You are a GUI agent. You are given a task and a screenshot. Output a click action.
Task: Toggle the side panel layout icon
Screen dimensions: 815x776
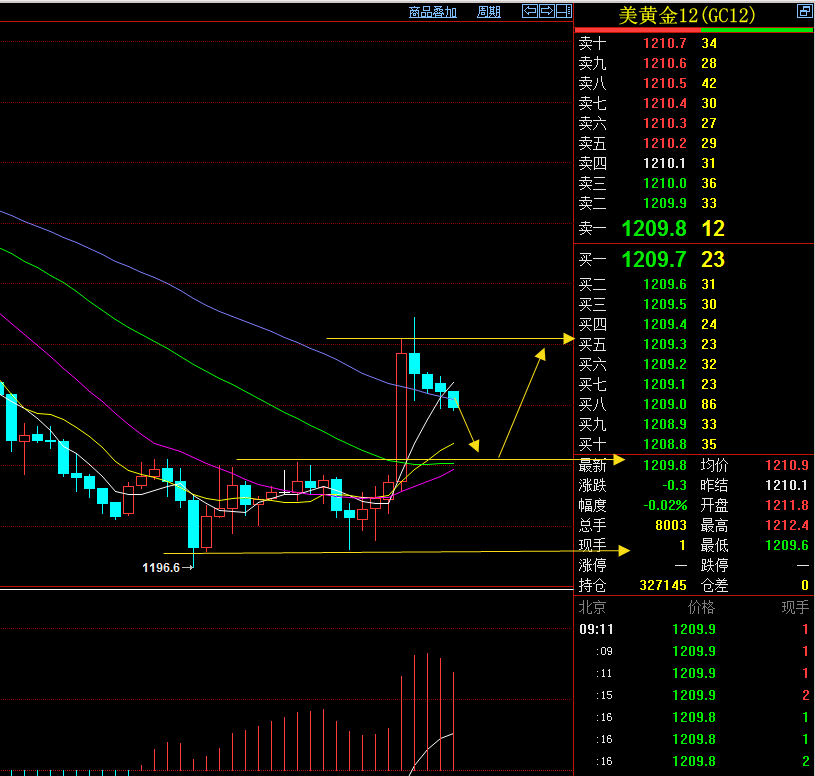pyautogui.click(x=563, y=11)
